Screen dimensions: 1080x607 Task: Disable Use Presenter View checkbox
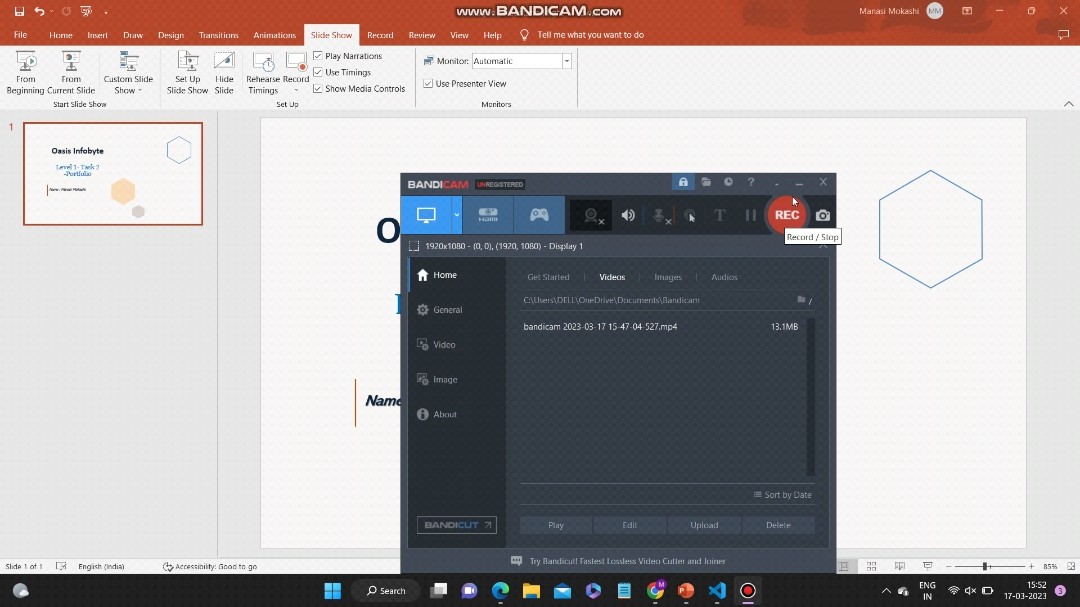click(x=428, y=84)
